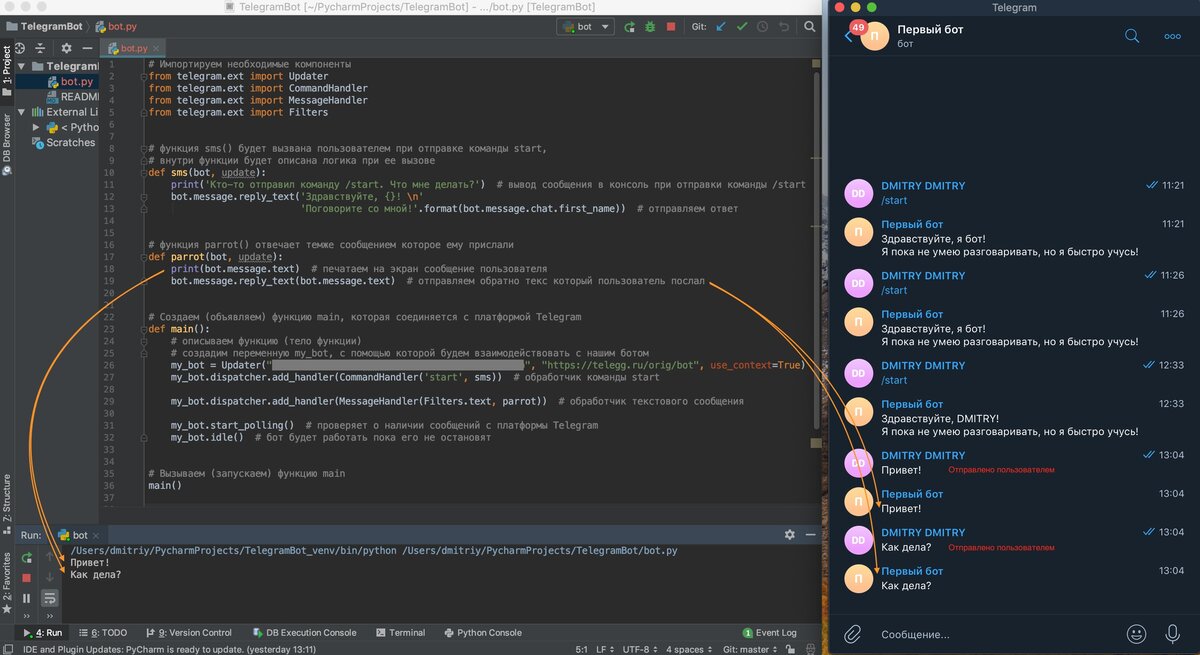This screenshot has height=655, width=1200.
Task: Commit changes using the green Git checkmark
Action: coord(742,27)
